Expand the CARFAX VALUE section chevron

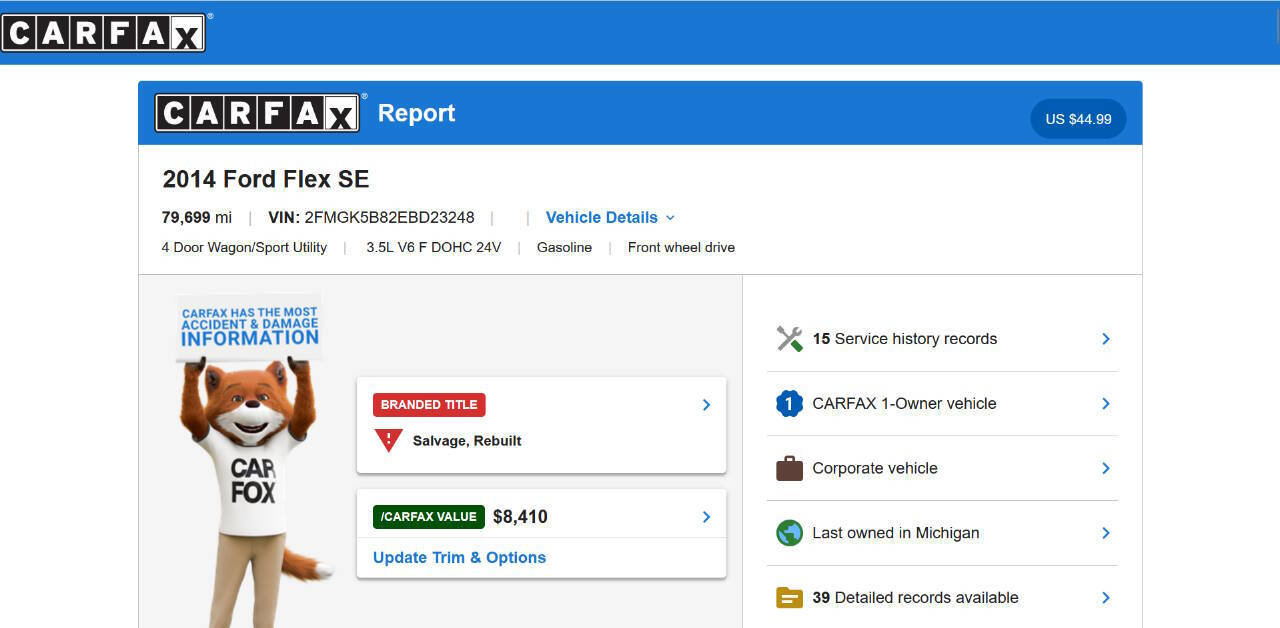click(x=706, y=515)
